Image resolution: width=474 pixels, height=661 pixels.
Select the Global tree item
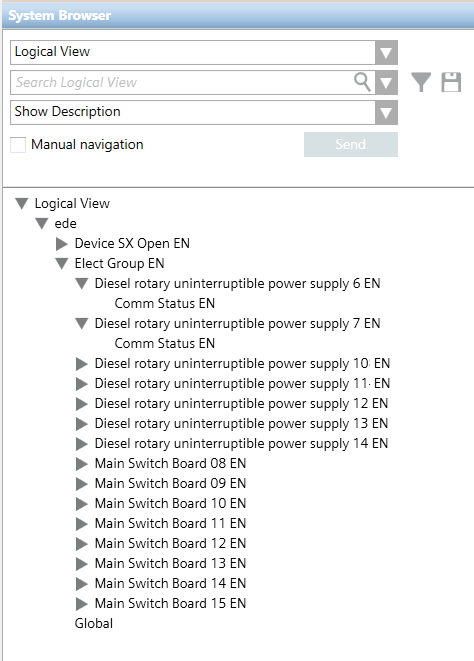[94, 623]
